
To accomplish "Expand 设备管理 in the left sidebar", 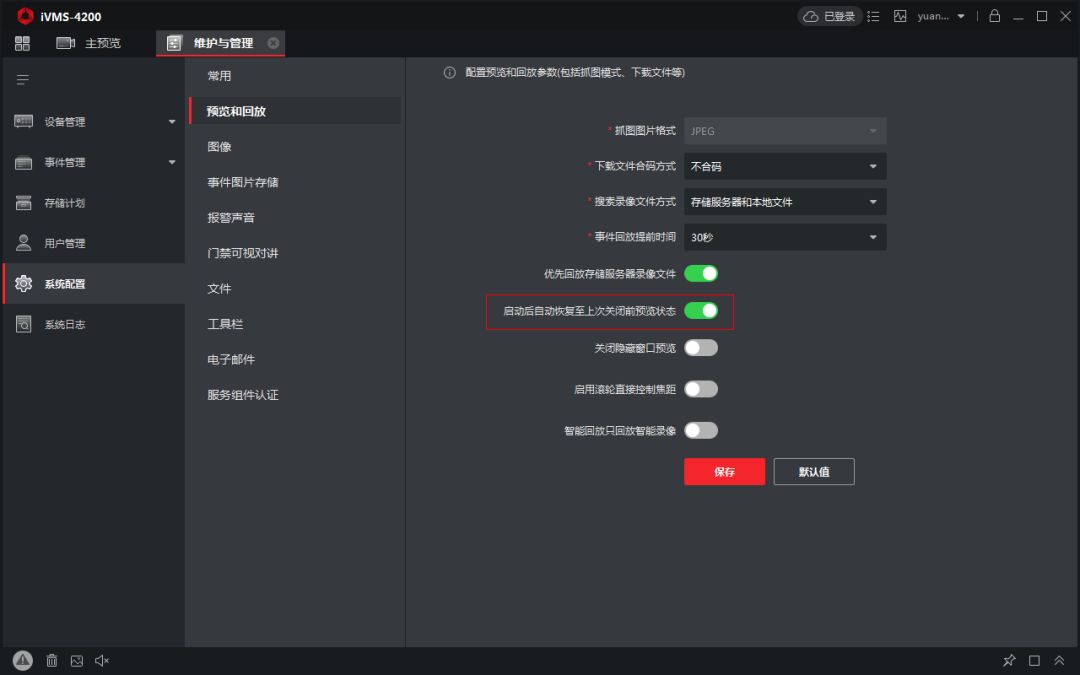I will pos(93,122).
